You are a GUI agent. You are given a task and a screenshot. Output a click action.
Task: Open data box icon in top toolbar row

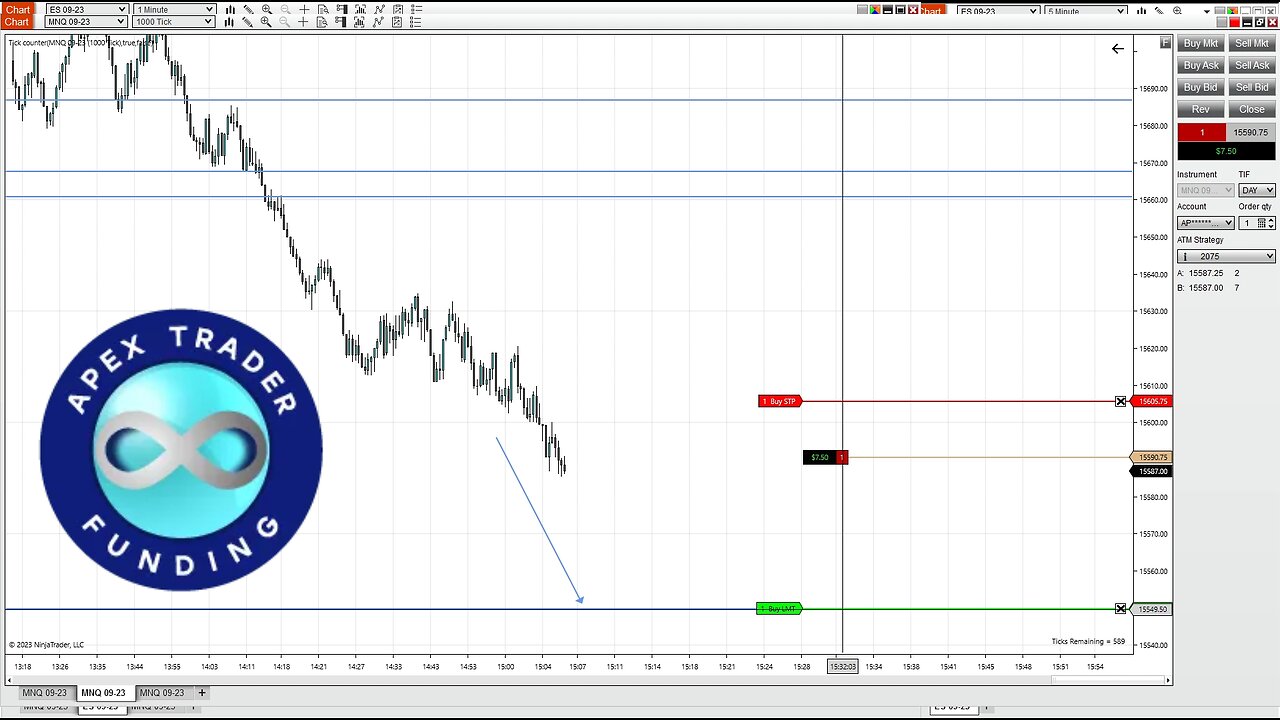coord(323,9)
